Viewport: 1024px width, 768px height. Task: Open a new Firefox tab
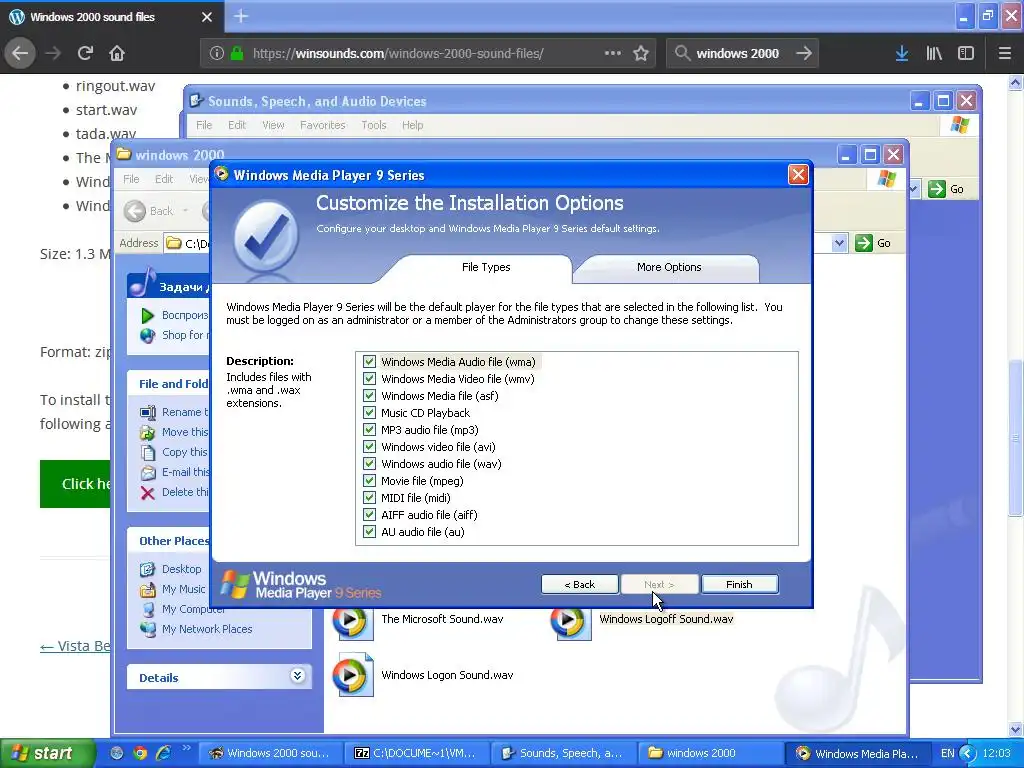241,16
